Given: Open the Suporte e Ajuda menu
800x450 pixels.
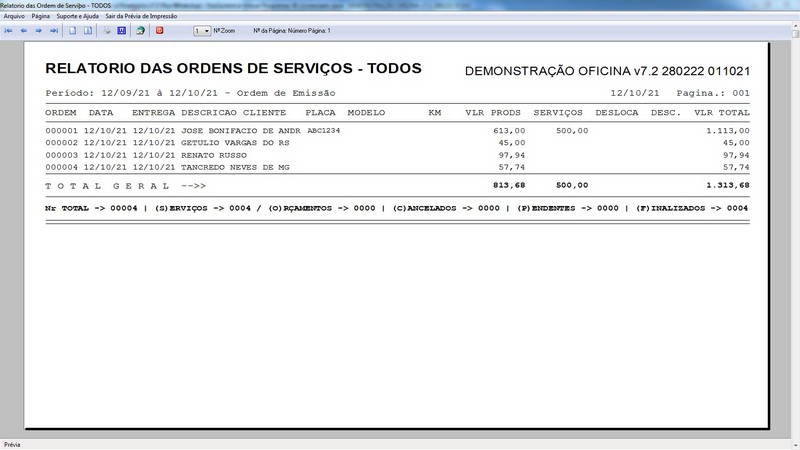Looking at the screenshot, I should (x=78, y=16).
